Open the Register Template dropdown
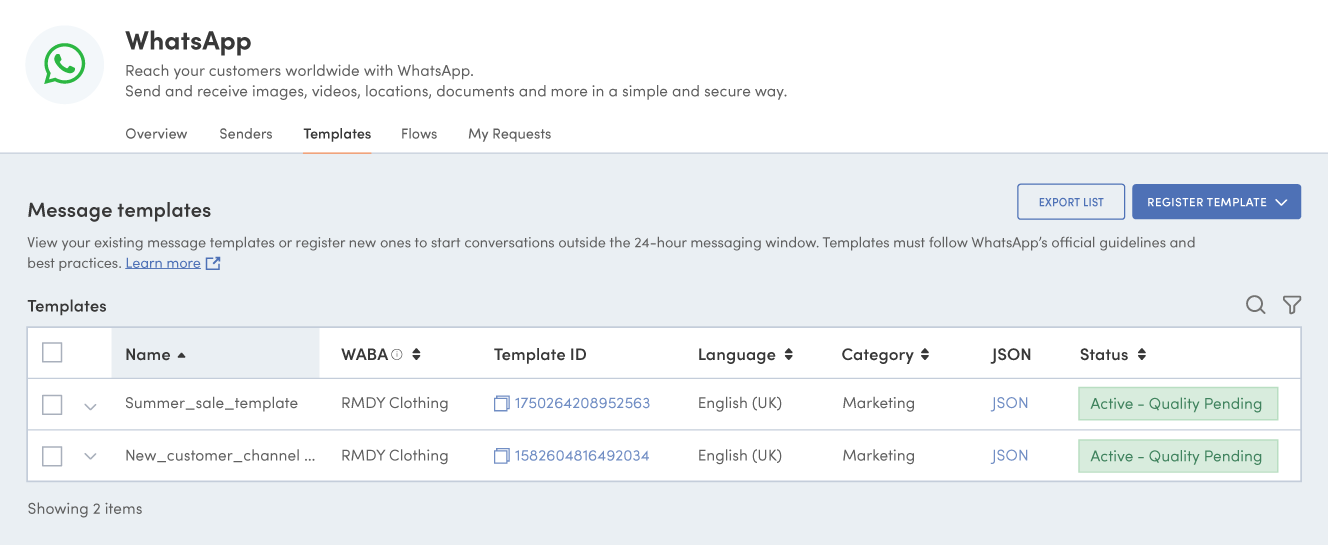 pos(1216,201)
